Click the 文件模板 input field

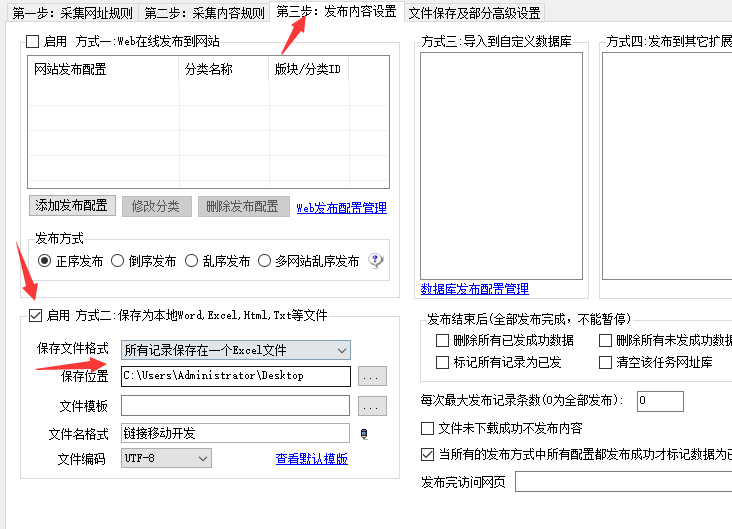pyautogui.click(x=235, y=406)
